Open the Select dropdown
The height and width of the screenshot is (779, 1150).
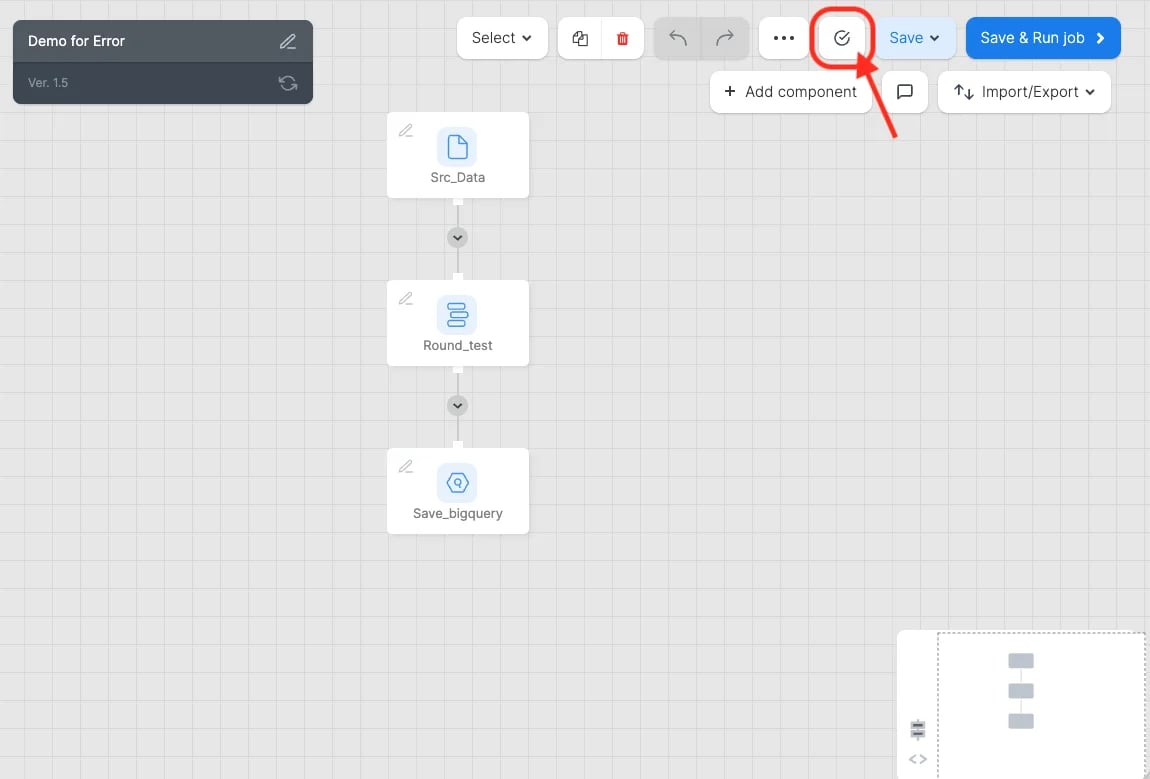click(x=502, y=38)
